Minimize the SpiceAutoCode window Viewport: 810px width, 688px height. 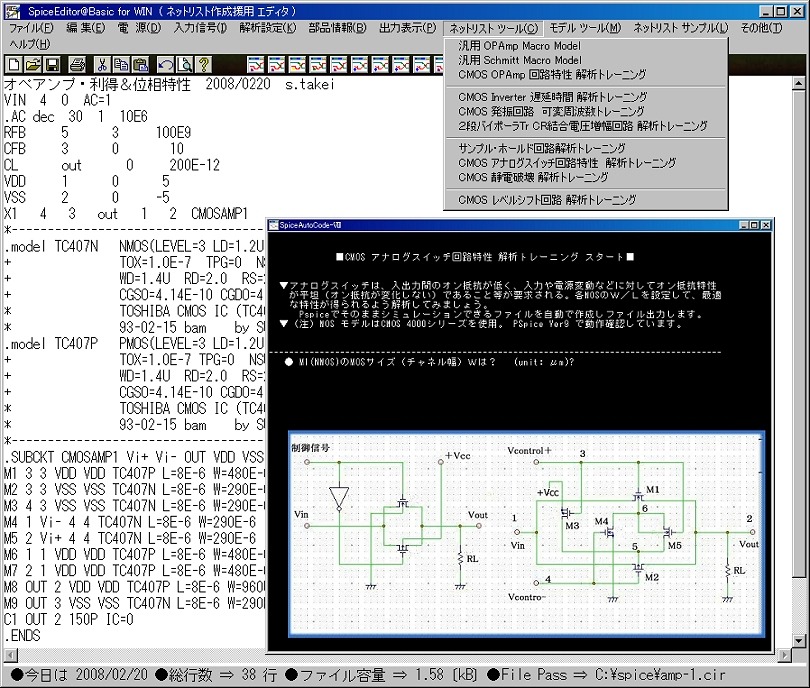744,225
